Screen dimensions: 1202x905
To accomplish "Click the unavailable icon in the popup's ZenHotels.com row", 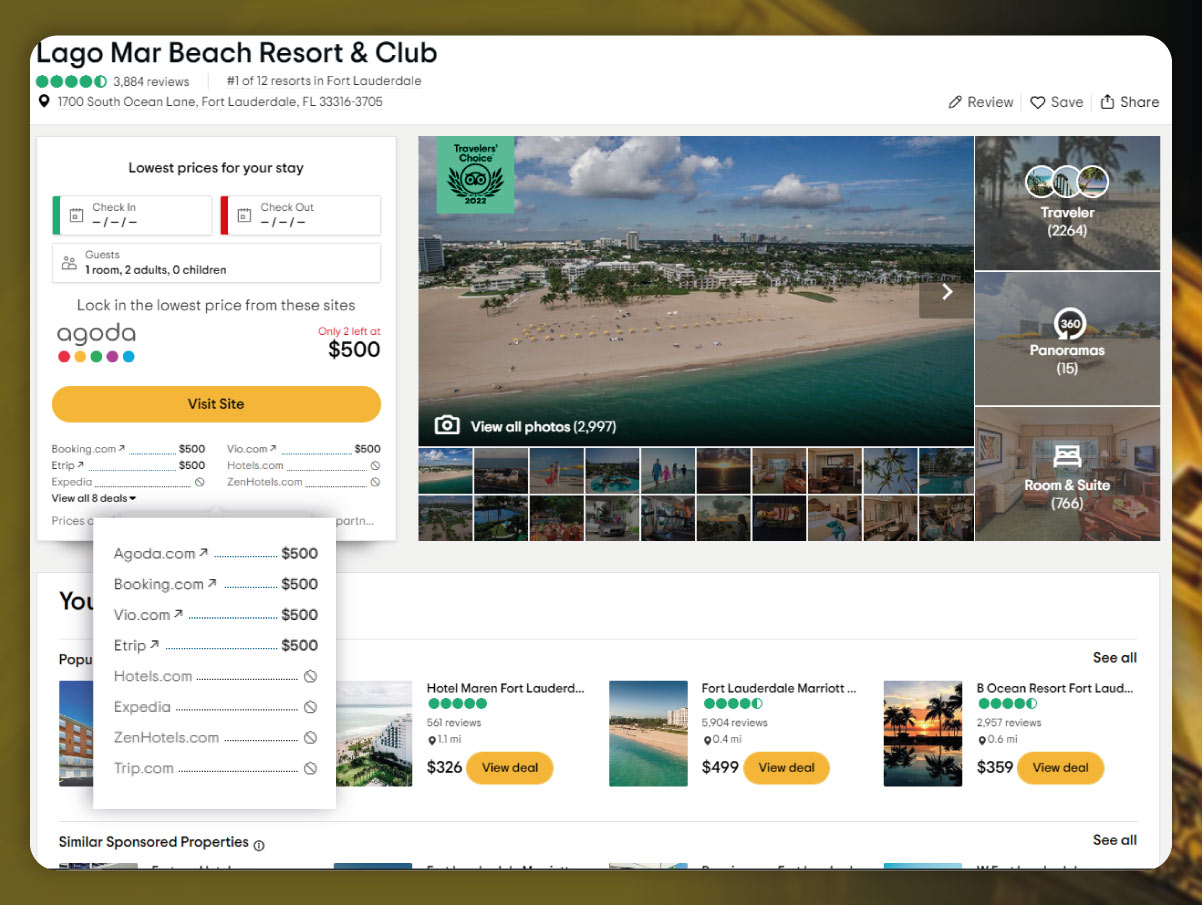I will point(310,737).
